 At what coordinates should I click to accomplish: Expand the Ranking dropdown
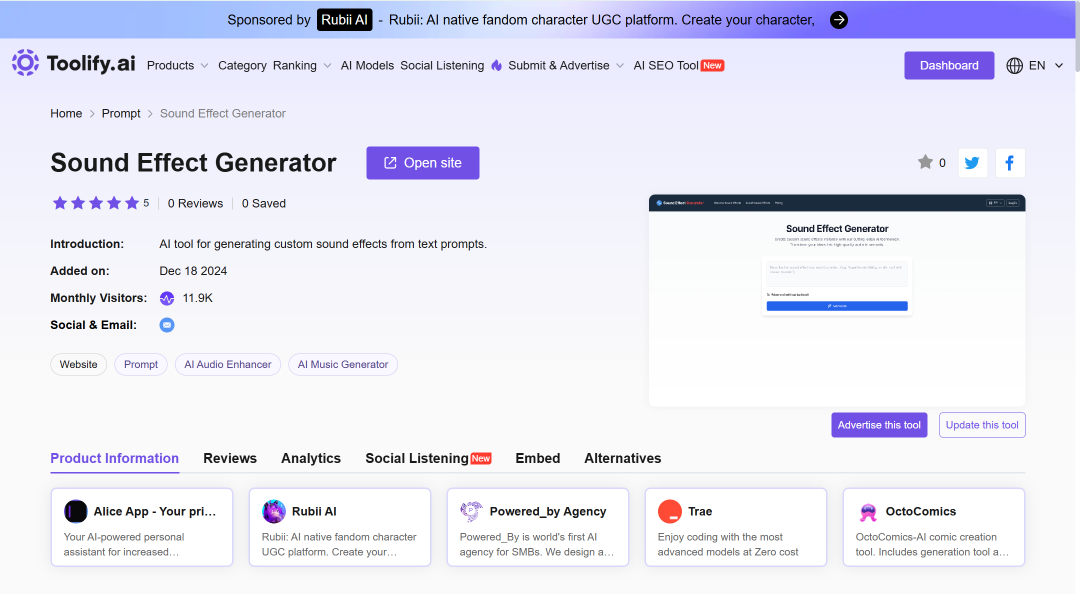tap(302, 65)
